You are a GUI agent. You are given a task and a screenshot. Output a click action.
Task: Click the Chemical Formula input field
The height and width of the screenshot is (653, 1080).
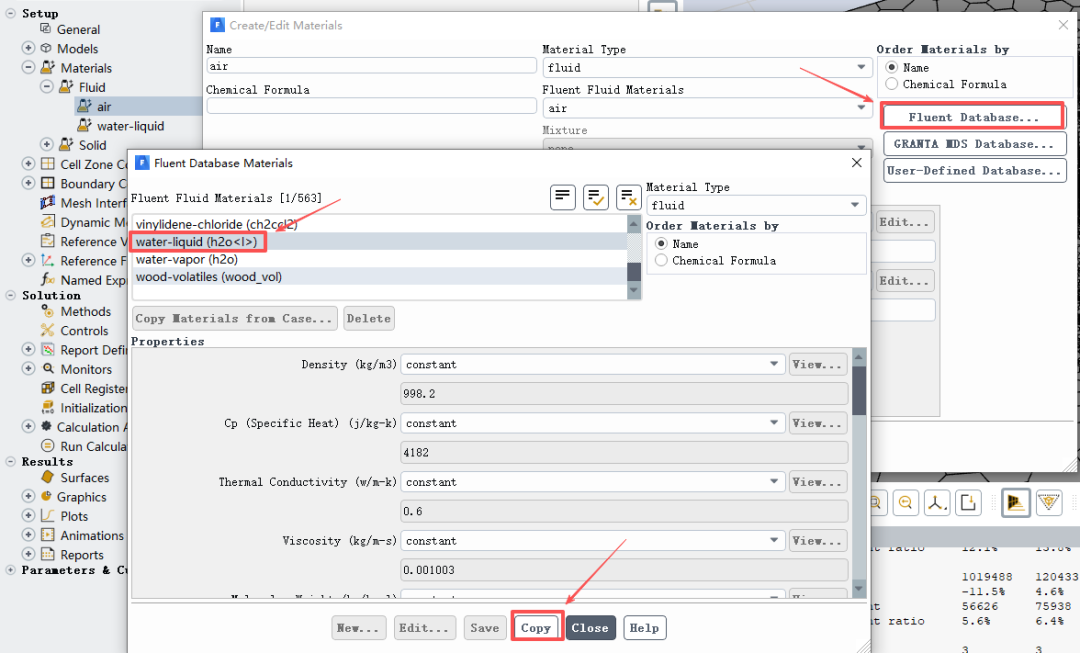(371, 106)
